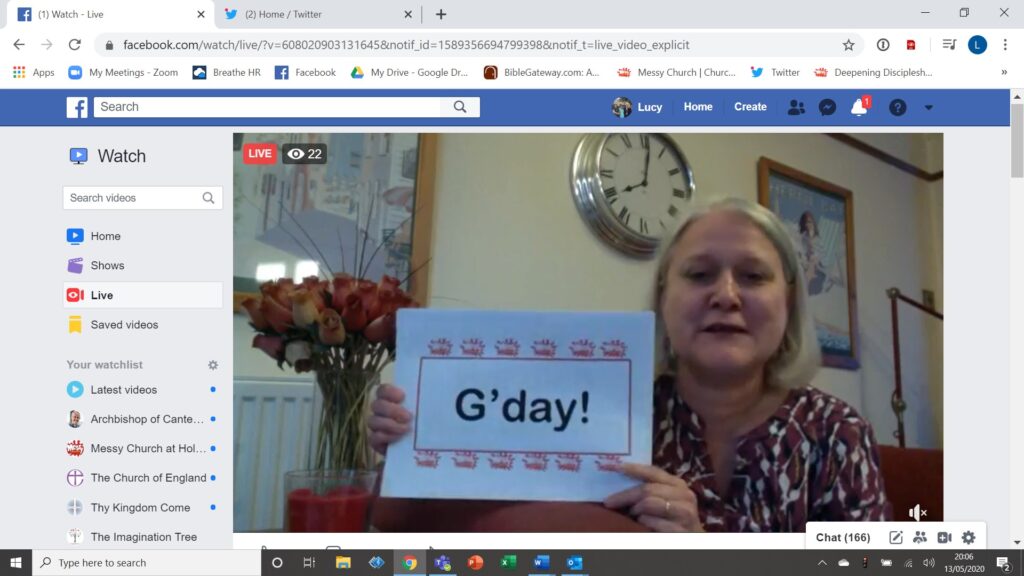Show hidden system tray icons
Image resolution: width=1024 pixels, height=576 pixels.
tap(822, 563)
